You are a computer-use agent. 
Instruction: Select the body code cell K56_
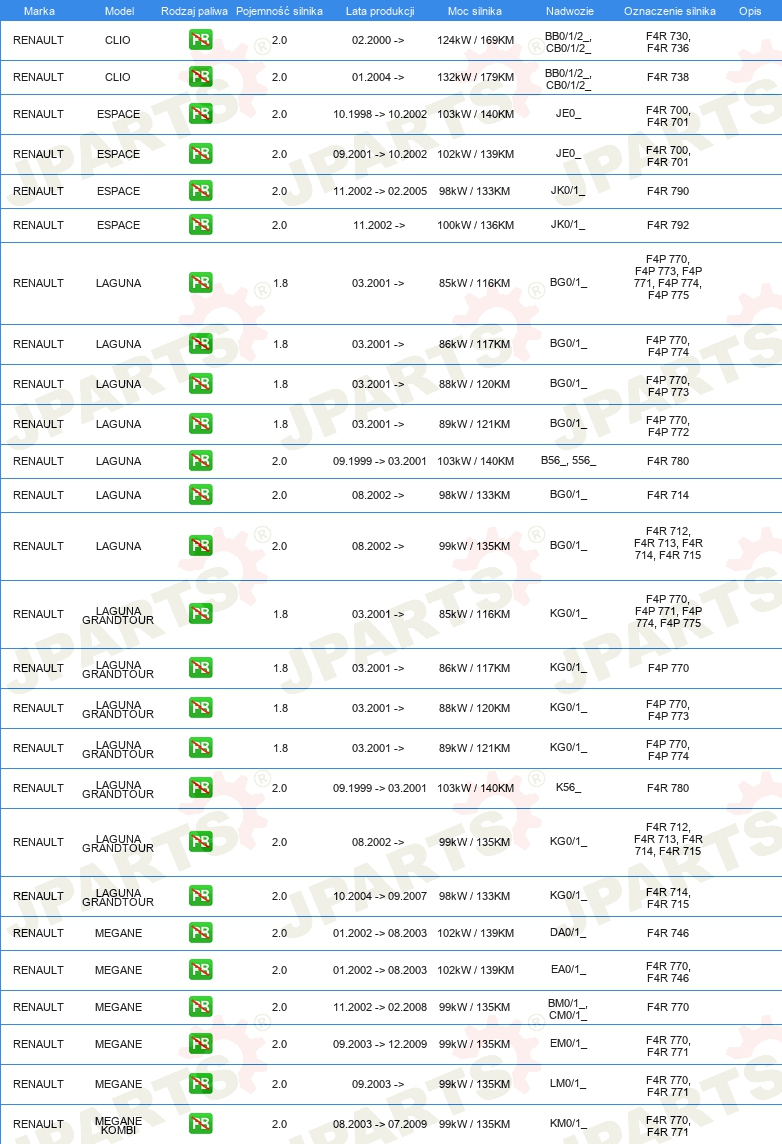coord(568,787)
